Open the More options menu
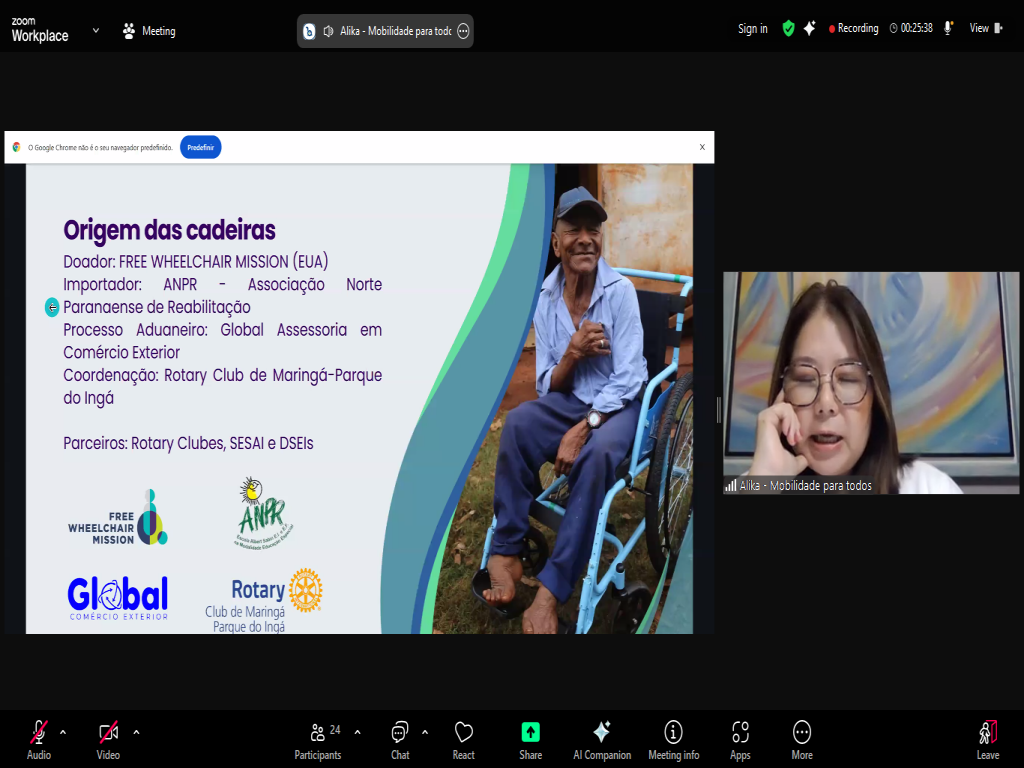Viewport: 1024px width, 768px height. (x=801, y=738)
